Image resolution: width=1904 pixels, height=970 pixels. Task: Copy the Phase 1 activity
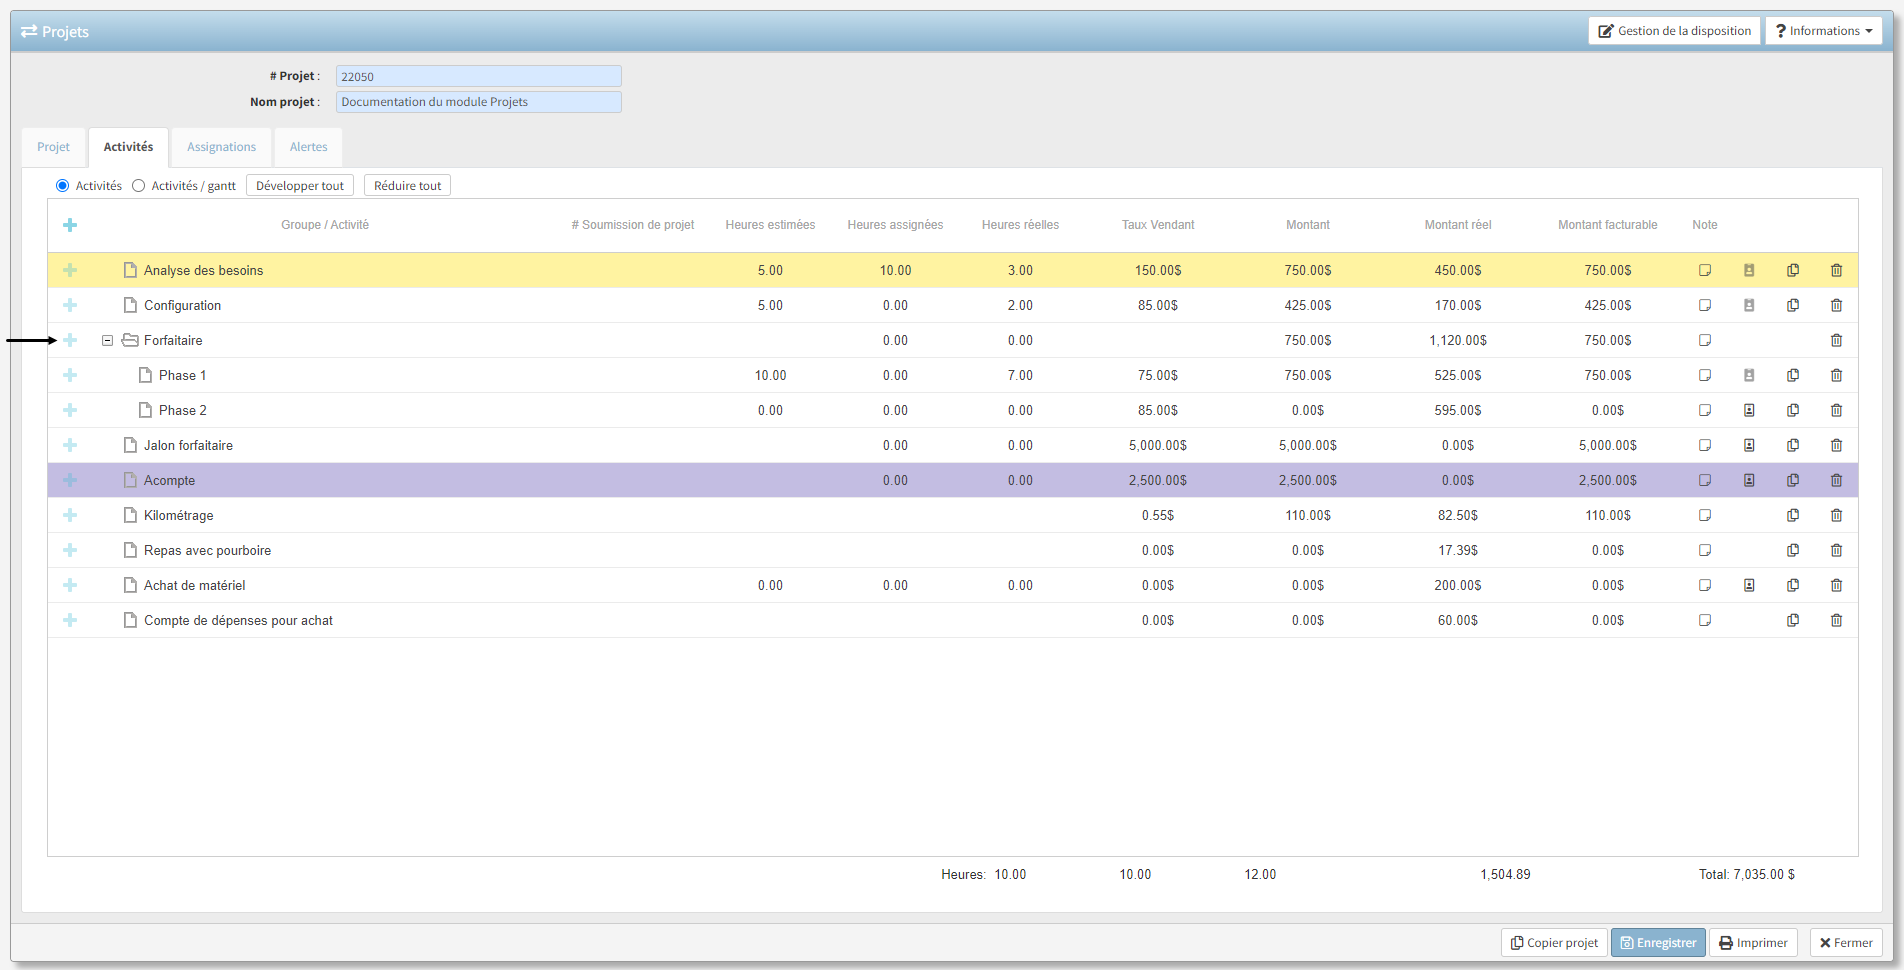[x=1793, y=375]
